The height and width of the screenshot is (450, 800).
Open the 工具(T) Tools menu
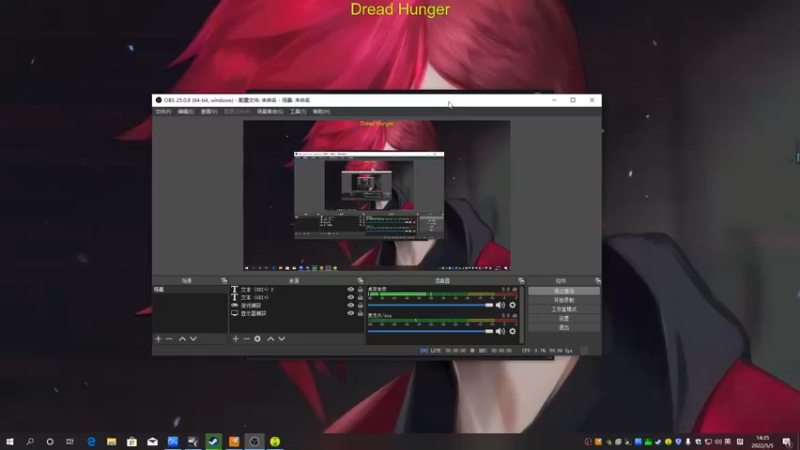pyautogui.click(x=298, y=111)
